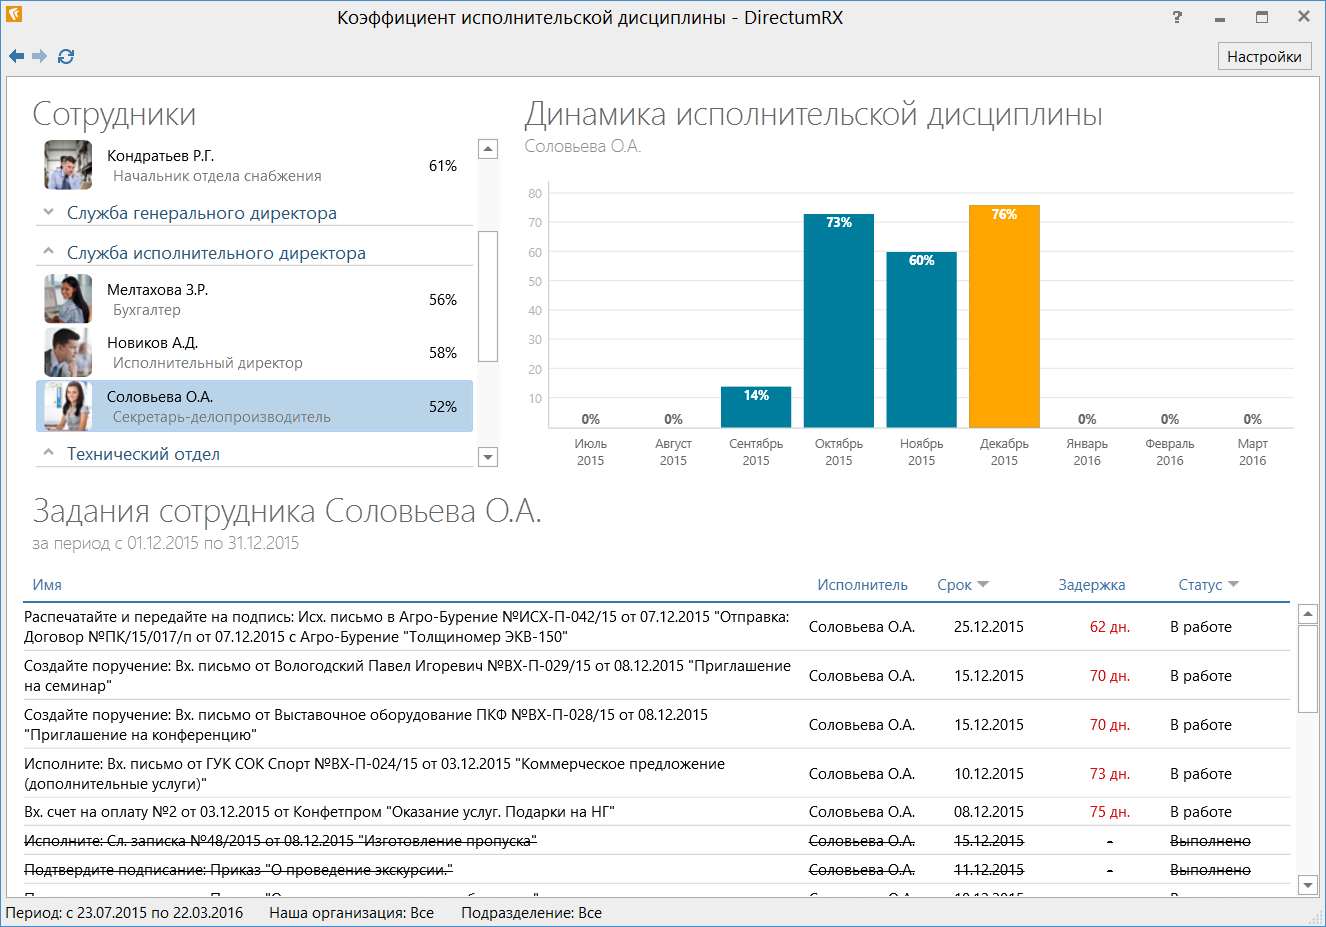Viewport: 1326px width, 927px height.
Task: Click the Январь 2016 axis label
Action: coord(1087,452)
